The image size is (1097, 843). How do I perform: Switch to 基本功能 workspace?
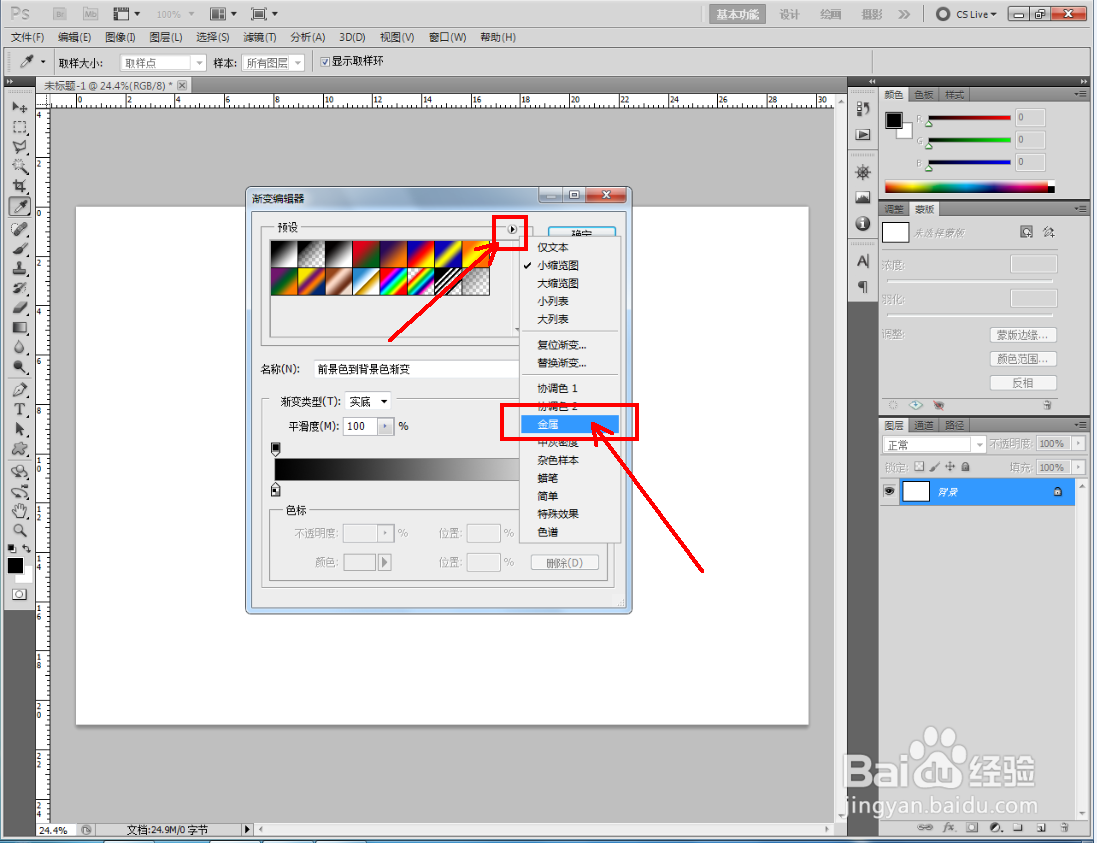(x=737, y=14)
